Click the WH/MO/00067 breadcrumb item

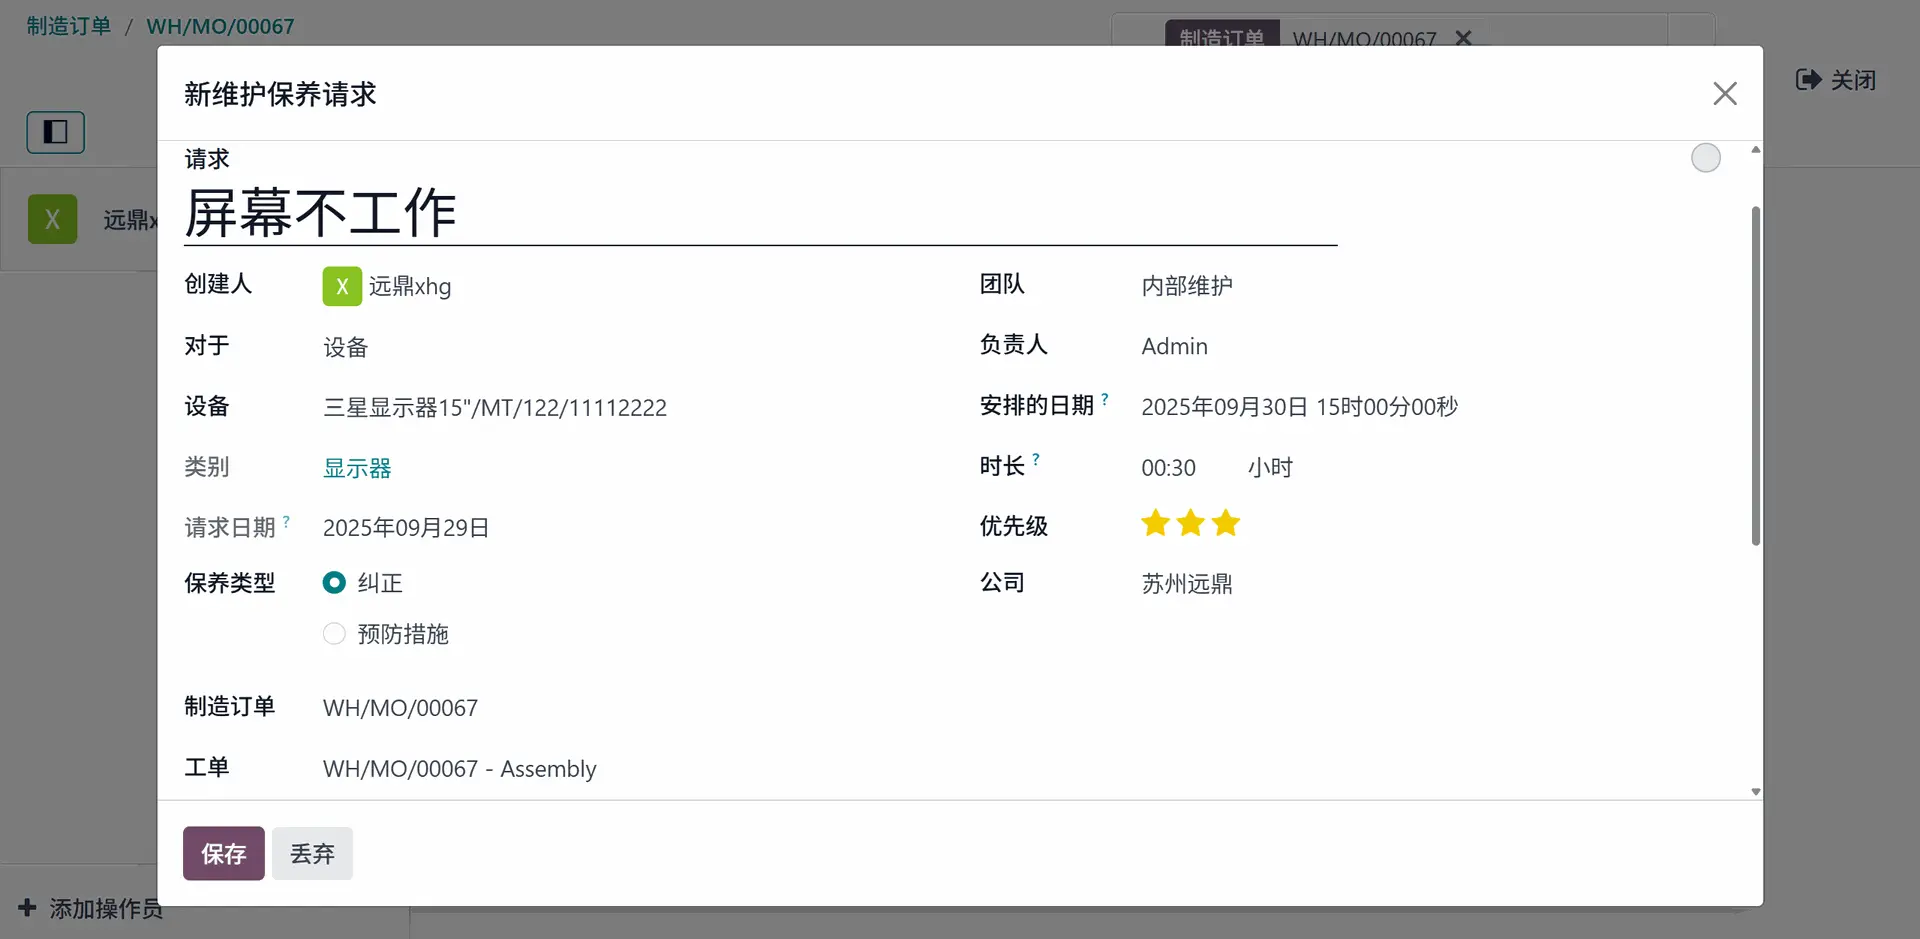tap(220, 26)
